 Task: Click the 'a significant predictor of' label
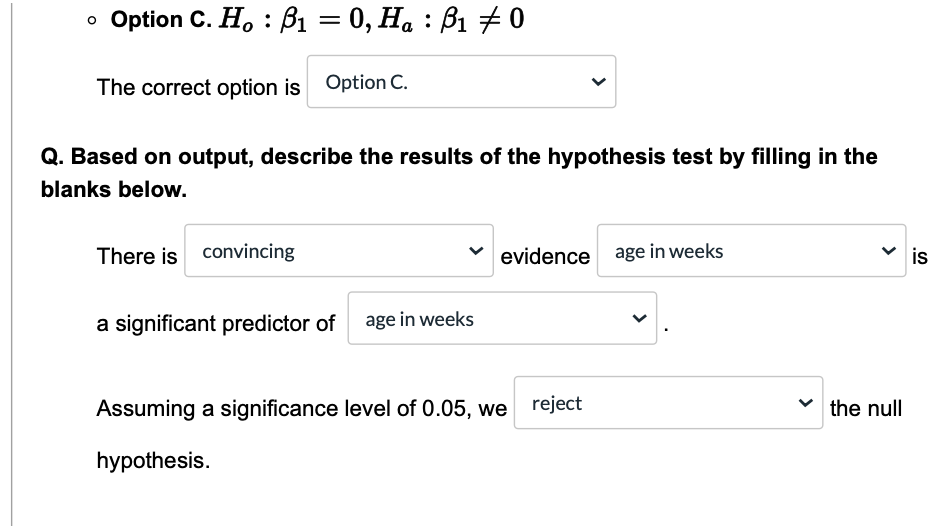[x=215, y=324]
